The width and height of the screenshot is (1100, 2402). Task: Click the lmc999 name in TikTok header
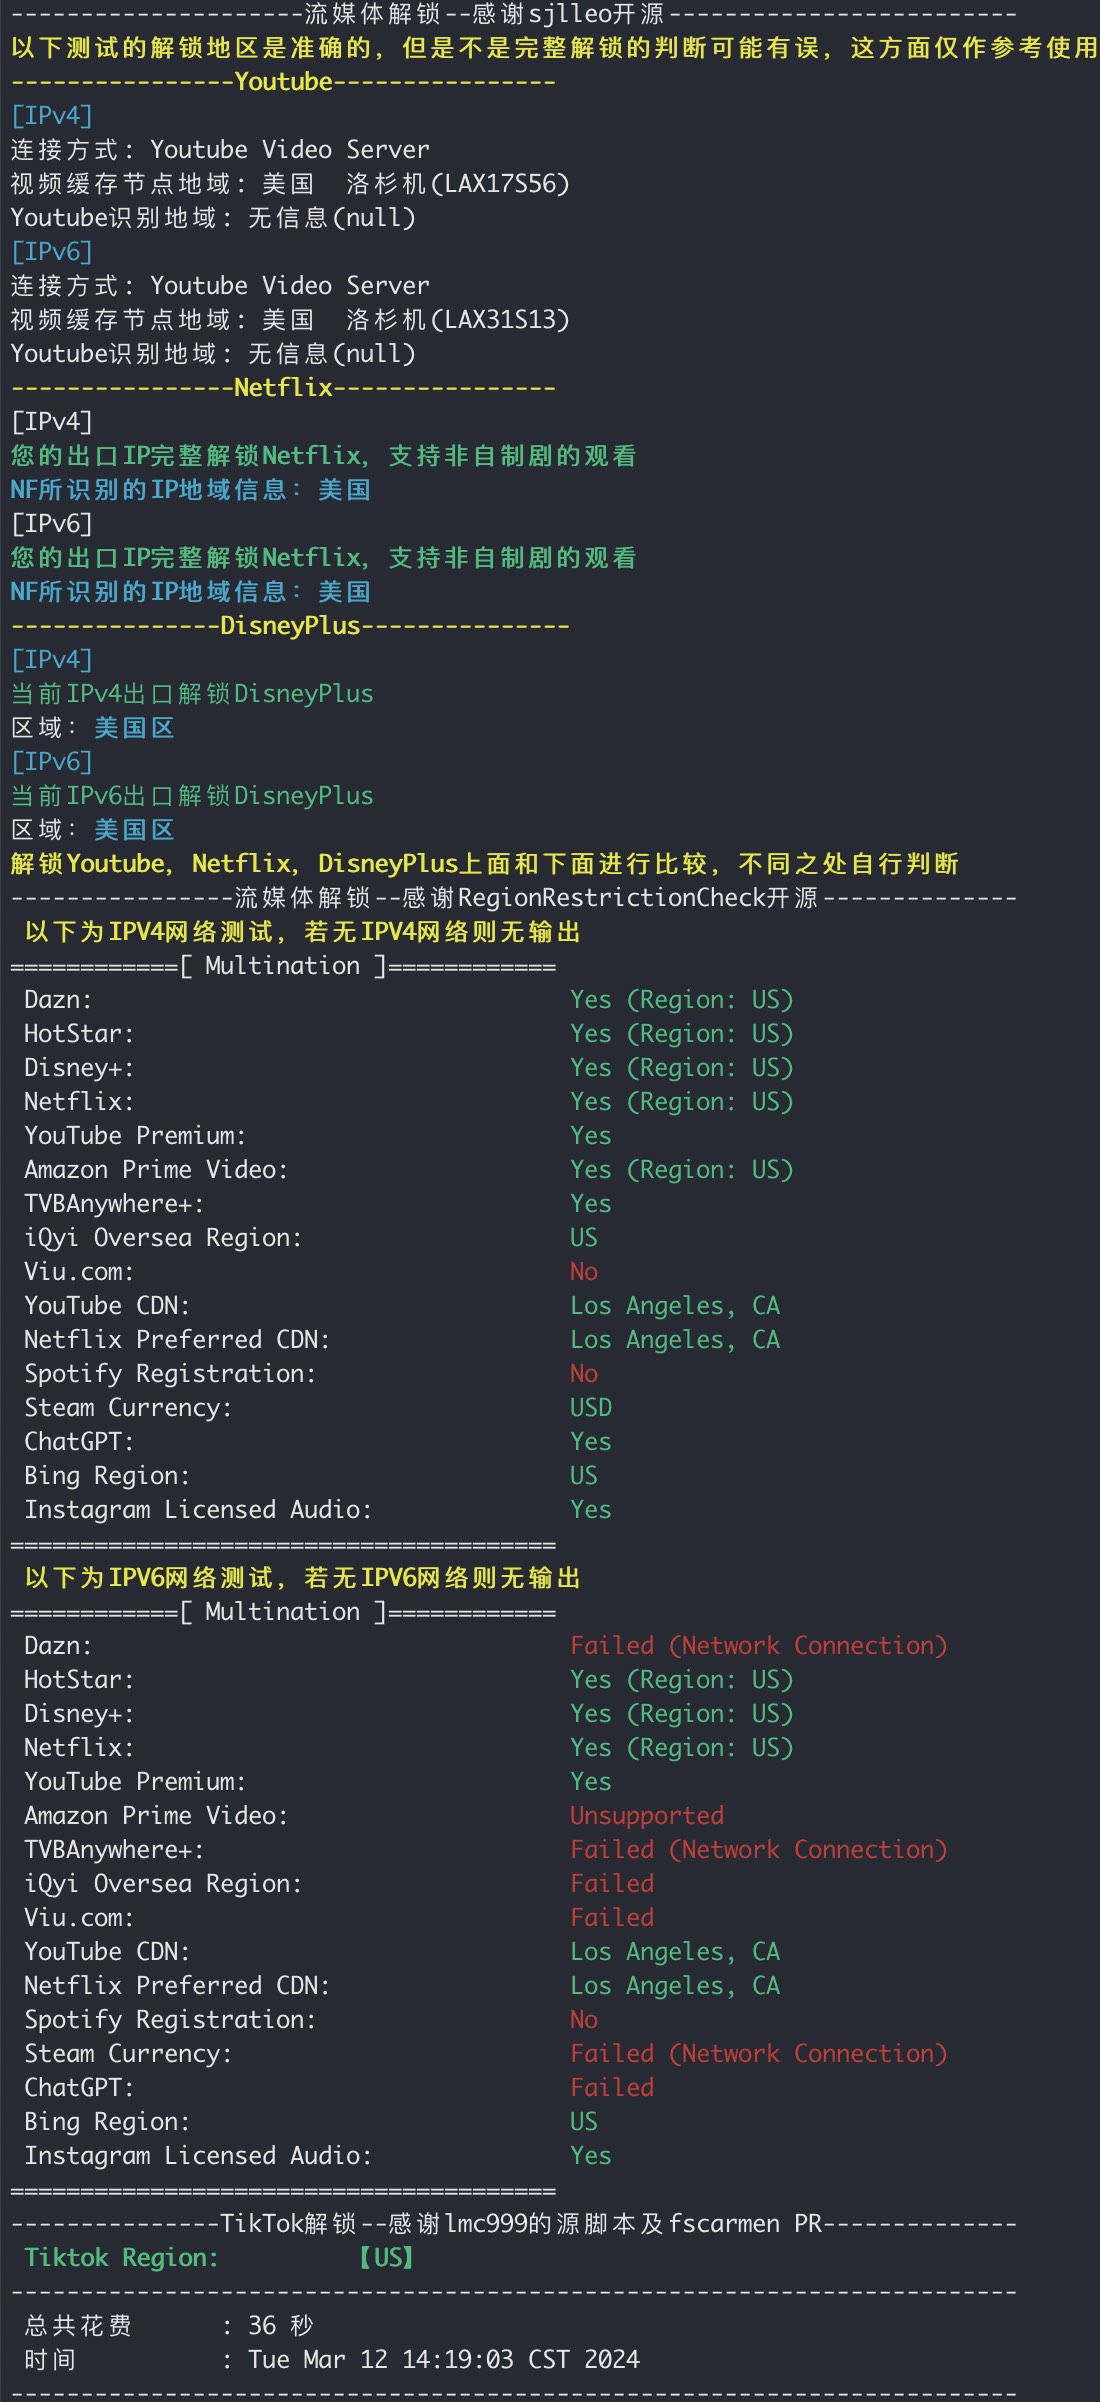[x=486, y=2224]
